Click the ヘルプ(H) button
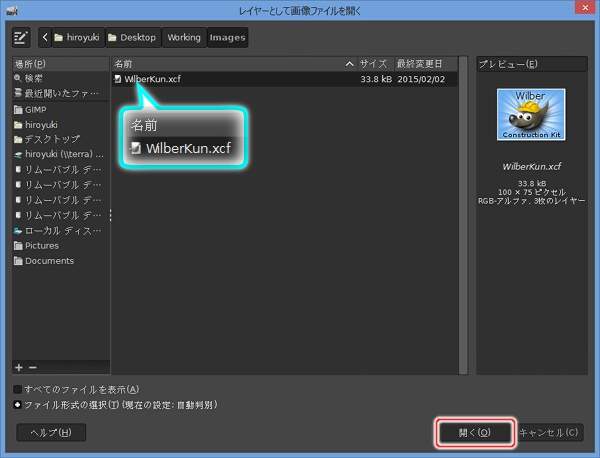Viewport: 600px width, 458px height. [x=51, y=433]
